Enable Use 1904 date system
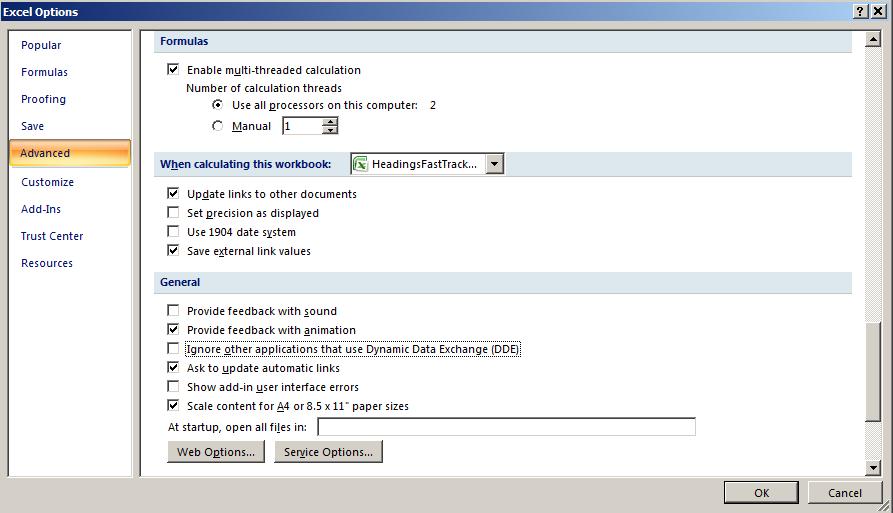Image resolution: width=893 pixels, height=513 pixels. 173,232
